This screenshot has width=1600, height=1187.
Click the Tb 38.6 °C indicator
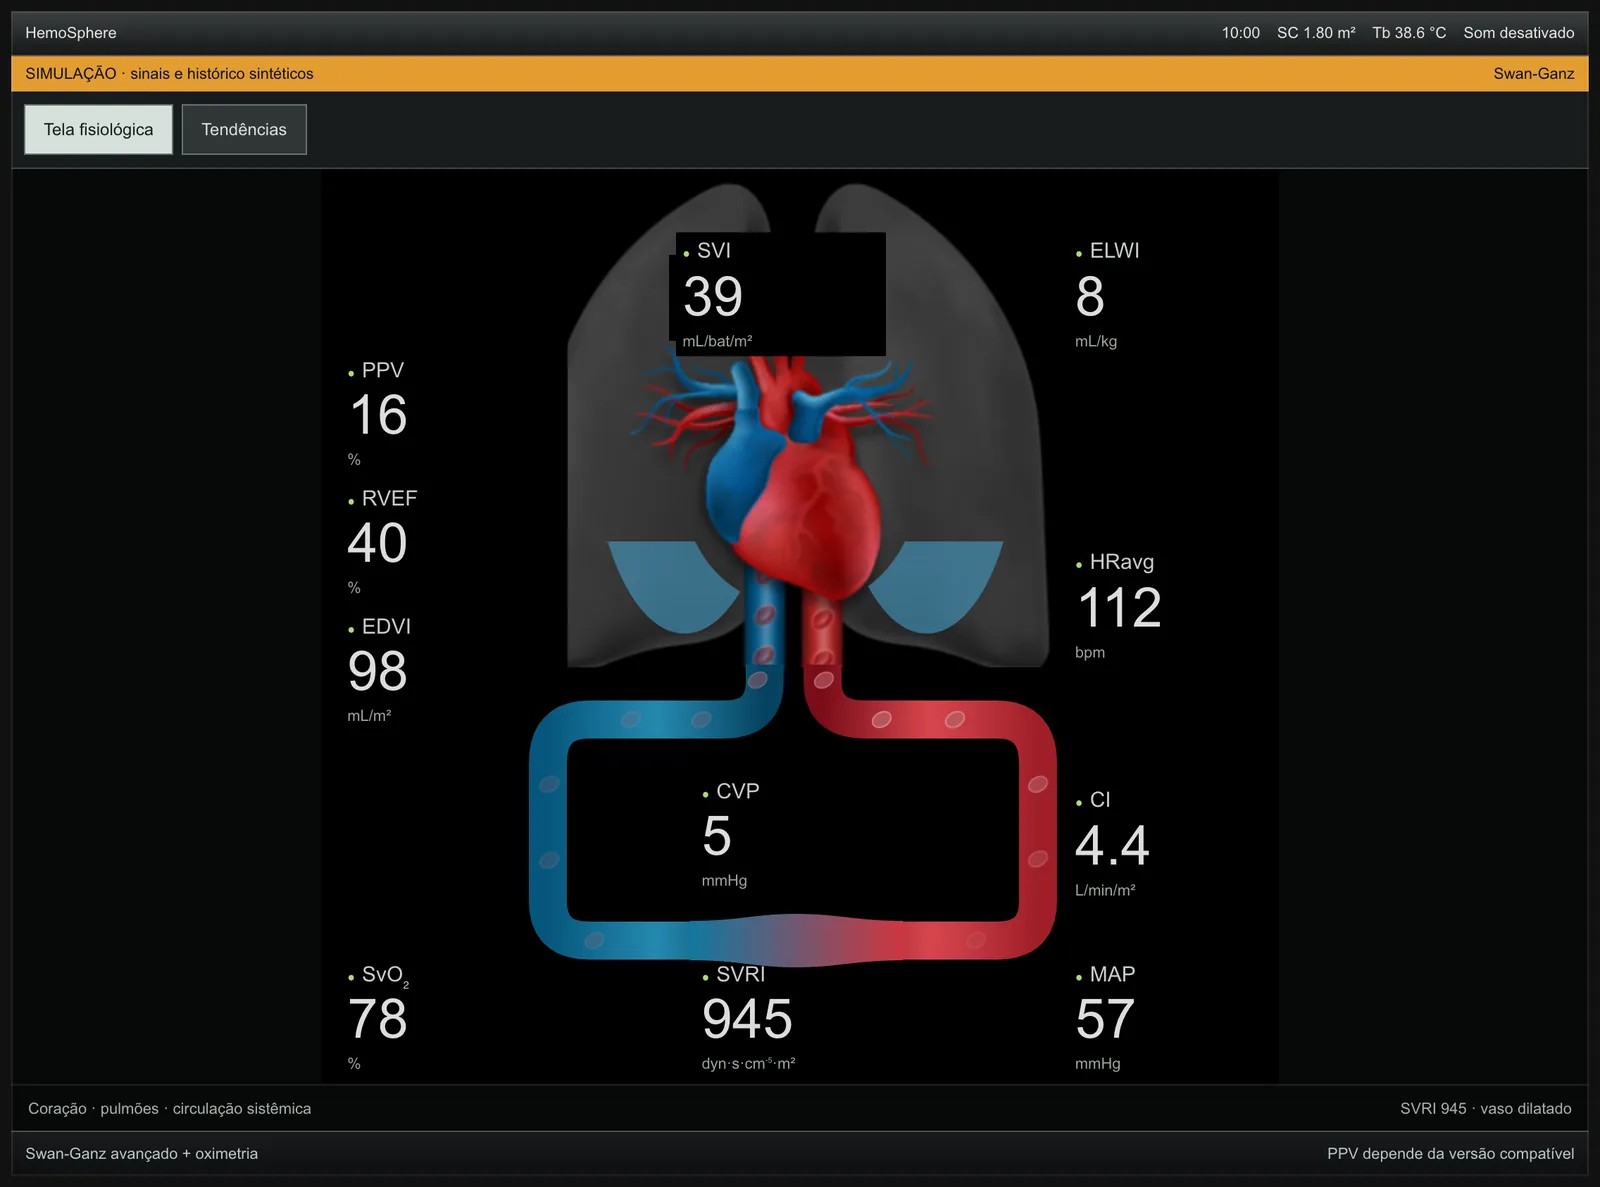(1409, 33)
